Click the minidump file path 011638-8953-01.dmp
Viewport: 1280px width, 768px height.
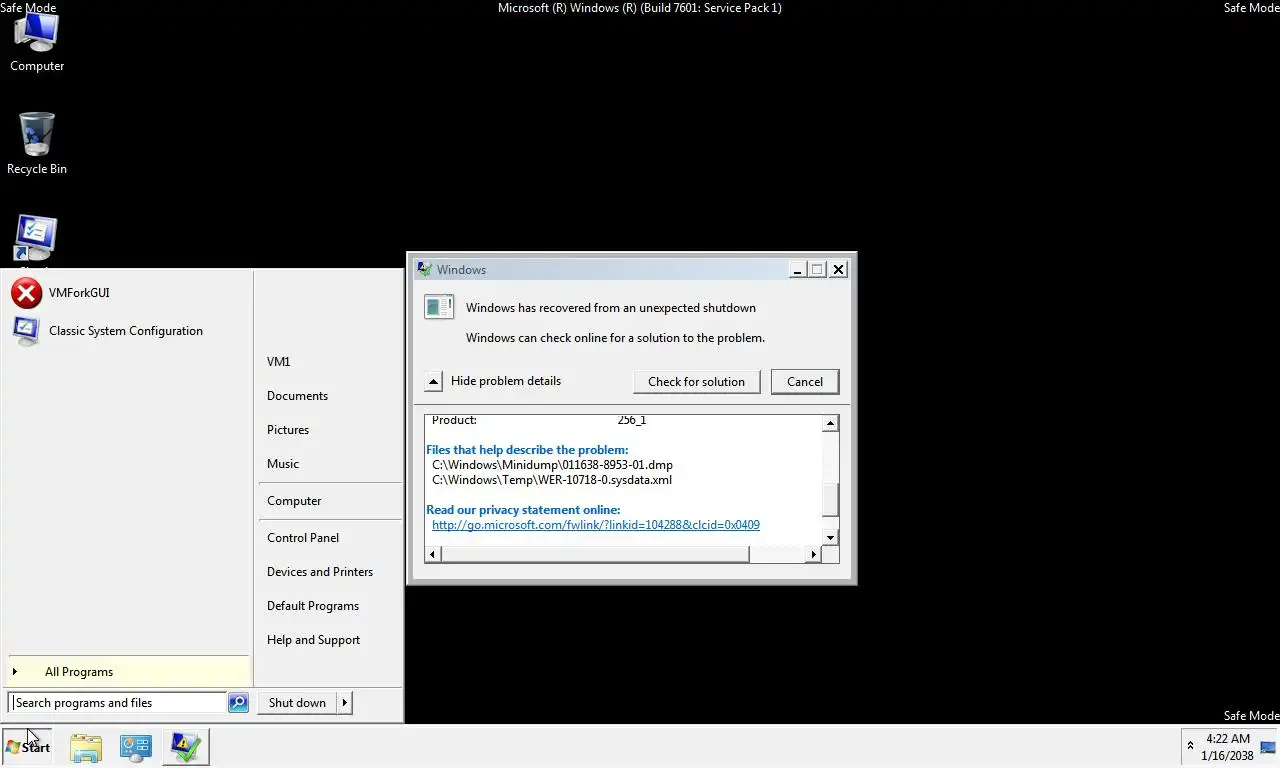tap(553, 465)
